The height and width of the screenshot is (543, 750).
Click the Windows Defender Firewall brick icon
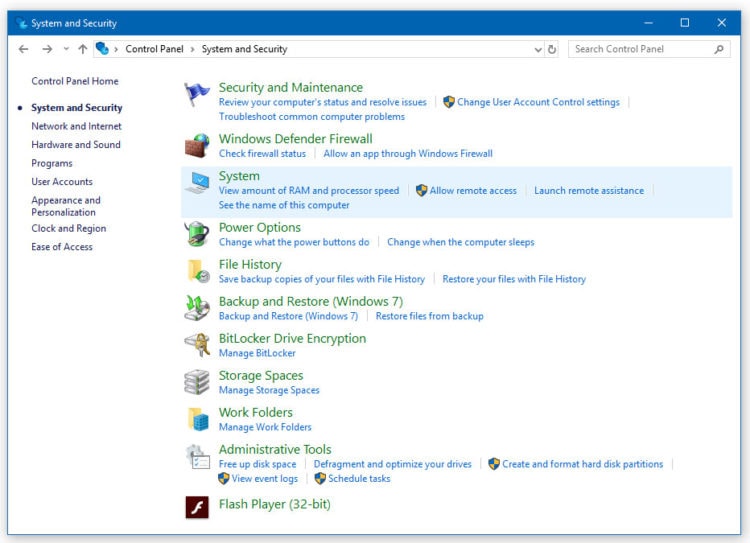[x=197, y=146]
